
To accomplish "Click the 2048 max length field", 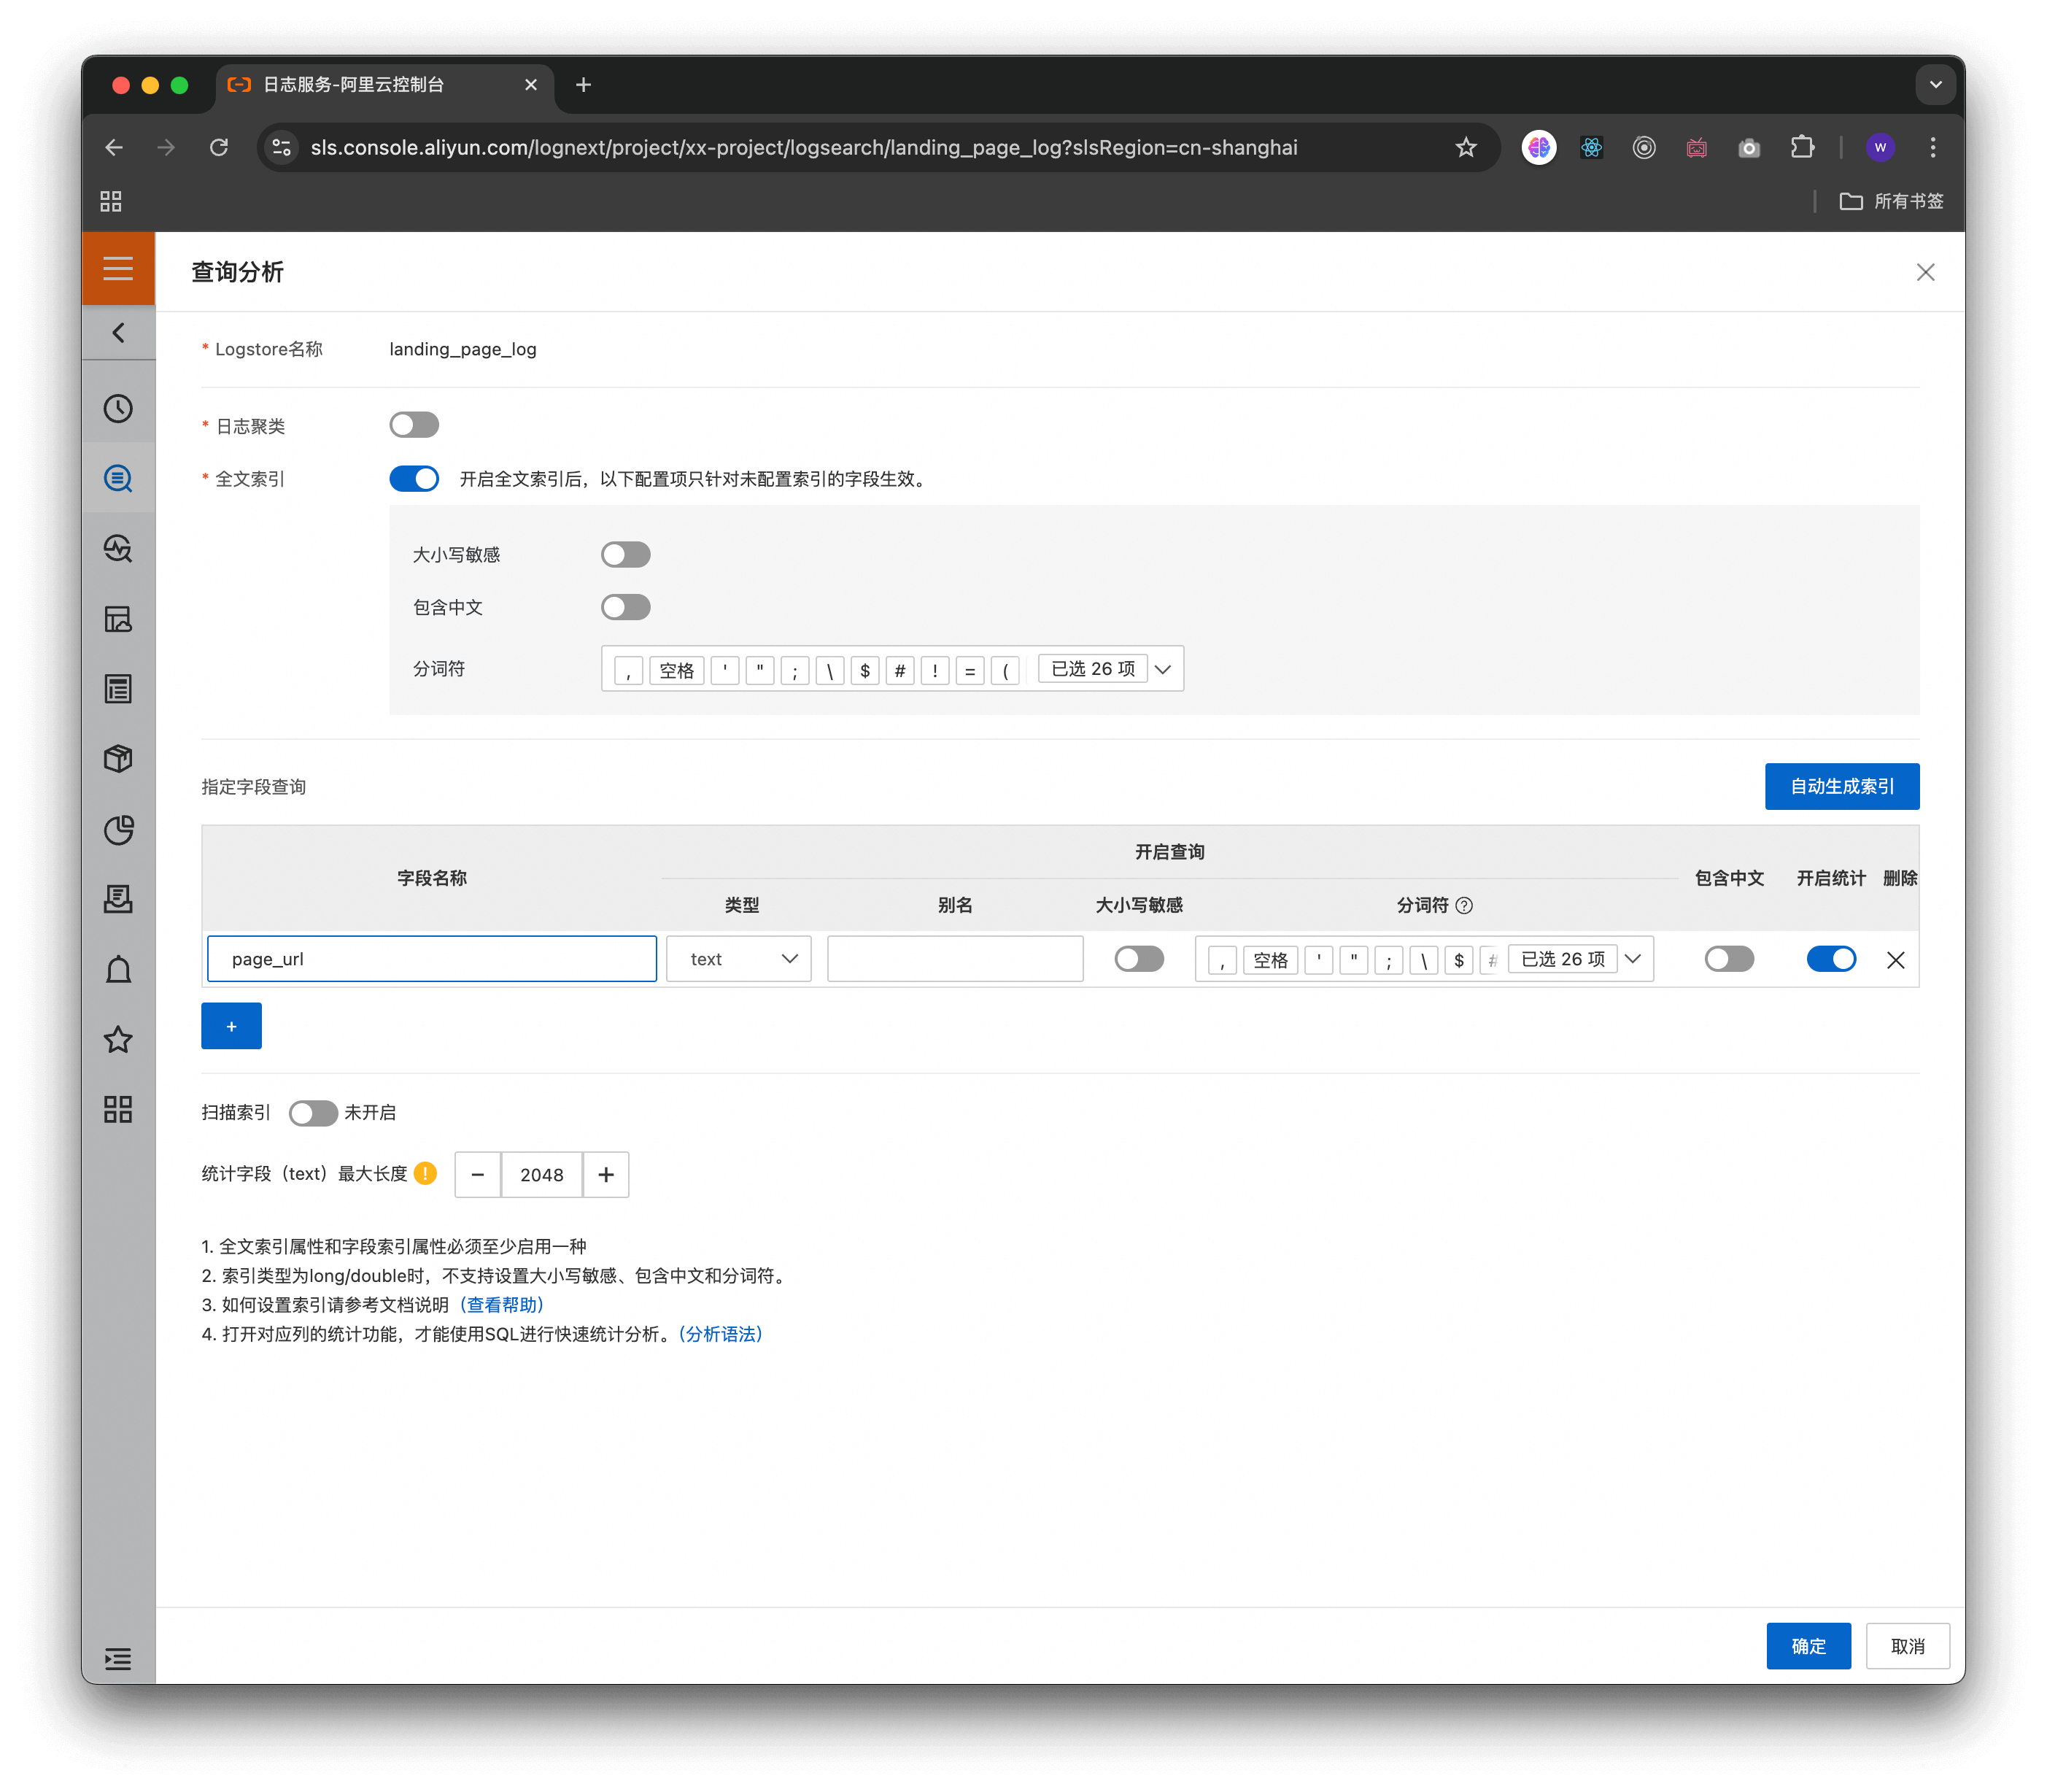I will 542,1175.
